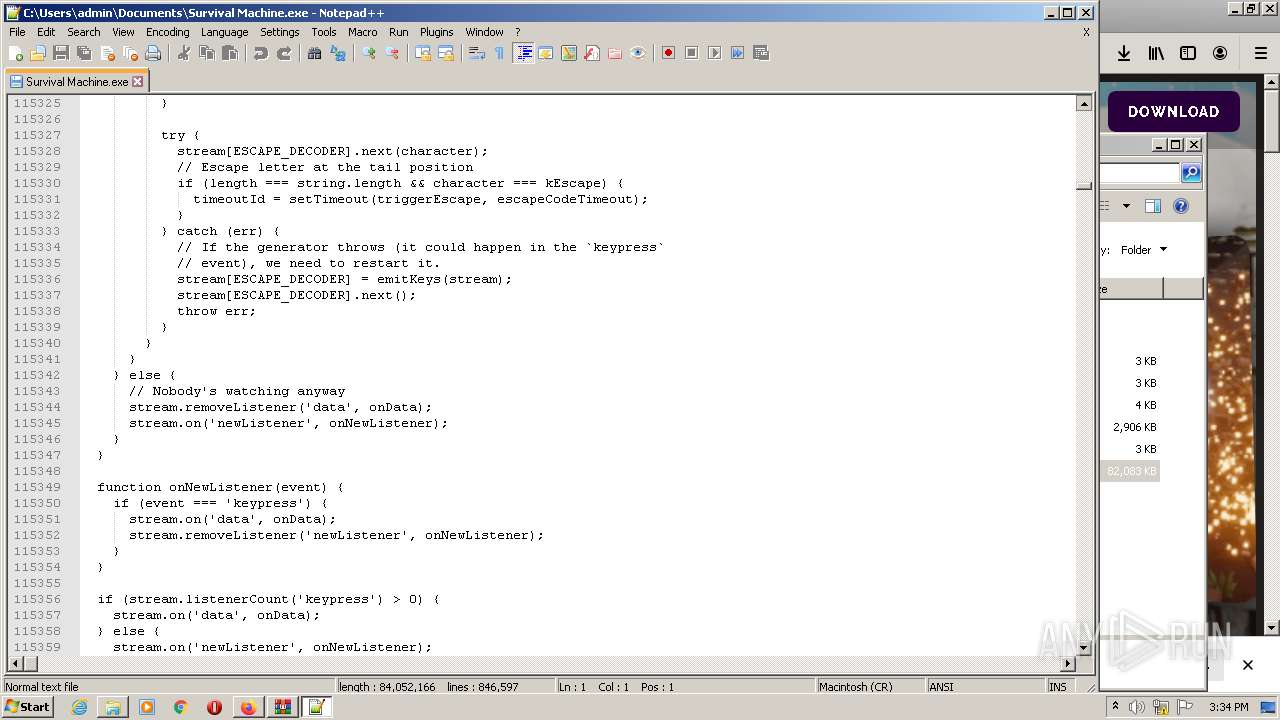Toggle the indent guide button

(523, 53)
